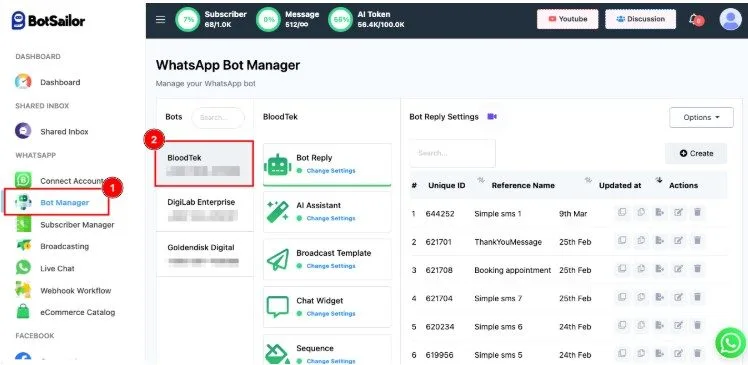Delete the Simple sms 1 reply
748x365 pixels.
click(697, 212)
